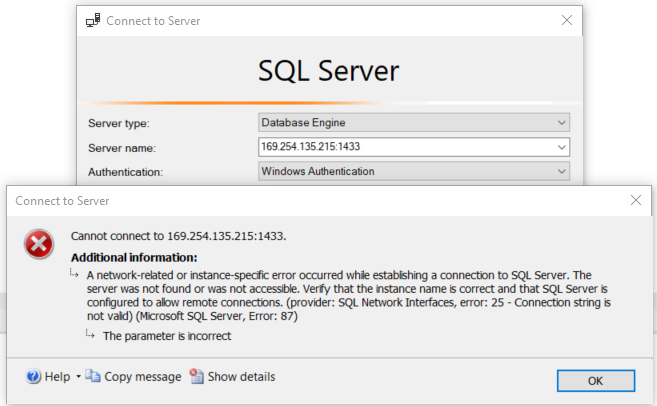Expand the Server type dropdown
657x406 pixels.
(561, 123)
